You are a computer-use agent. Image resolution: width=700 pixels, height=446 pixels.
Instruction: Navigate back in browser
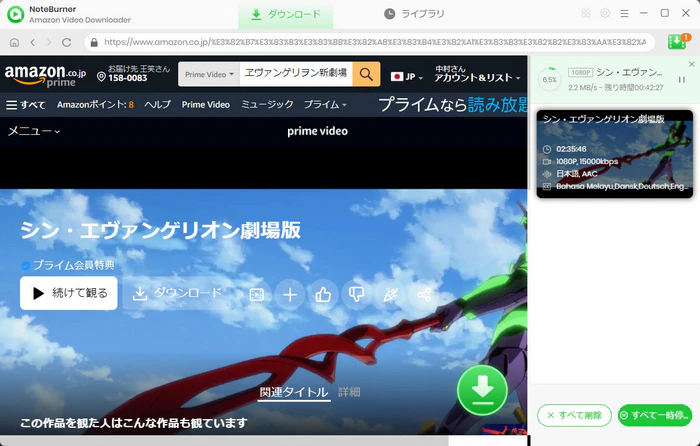tap(33, 42)
